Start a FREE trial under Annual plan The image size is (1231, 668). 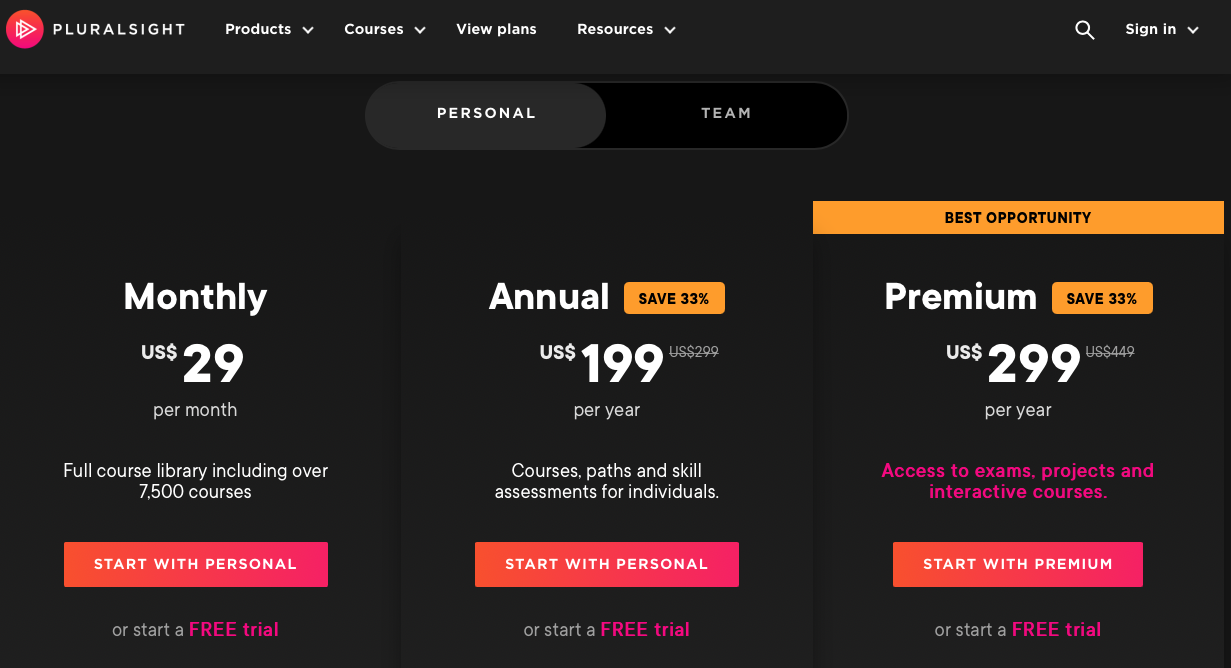coord(645,629)
